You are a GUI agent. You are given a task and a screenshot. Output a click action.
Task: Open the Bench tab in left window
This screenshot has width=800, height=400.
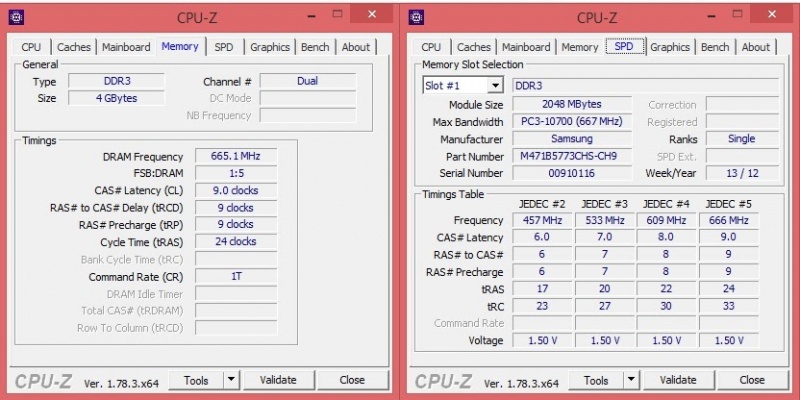pyautogui.click(x=315, y=47)
